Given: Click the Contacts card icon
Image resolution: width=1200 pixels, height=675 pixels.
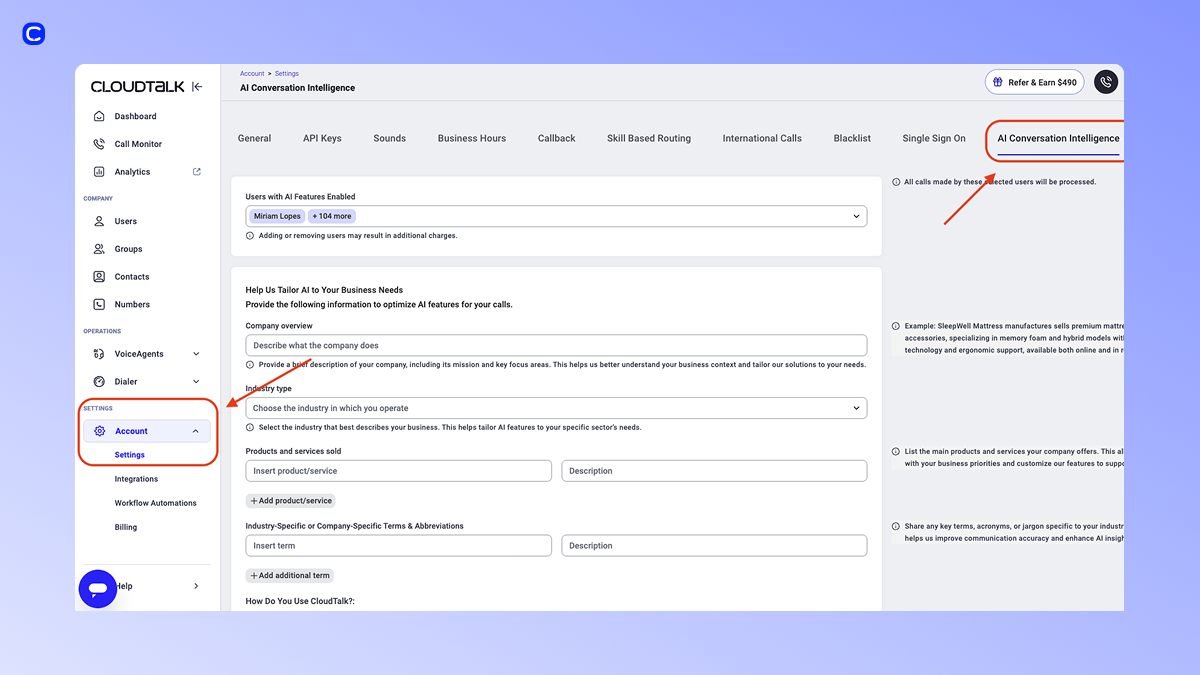Looking at the screenshot, I should point(99,277).
